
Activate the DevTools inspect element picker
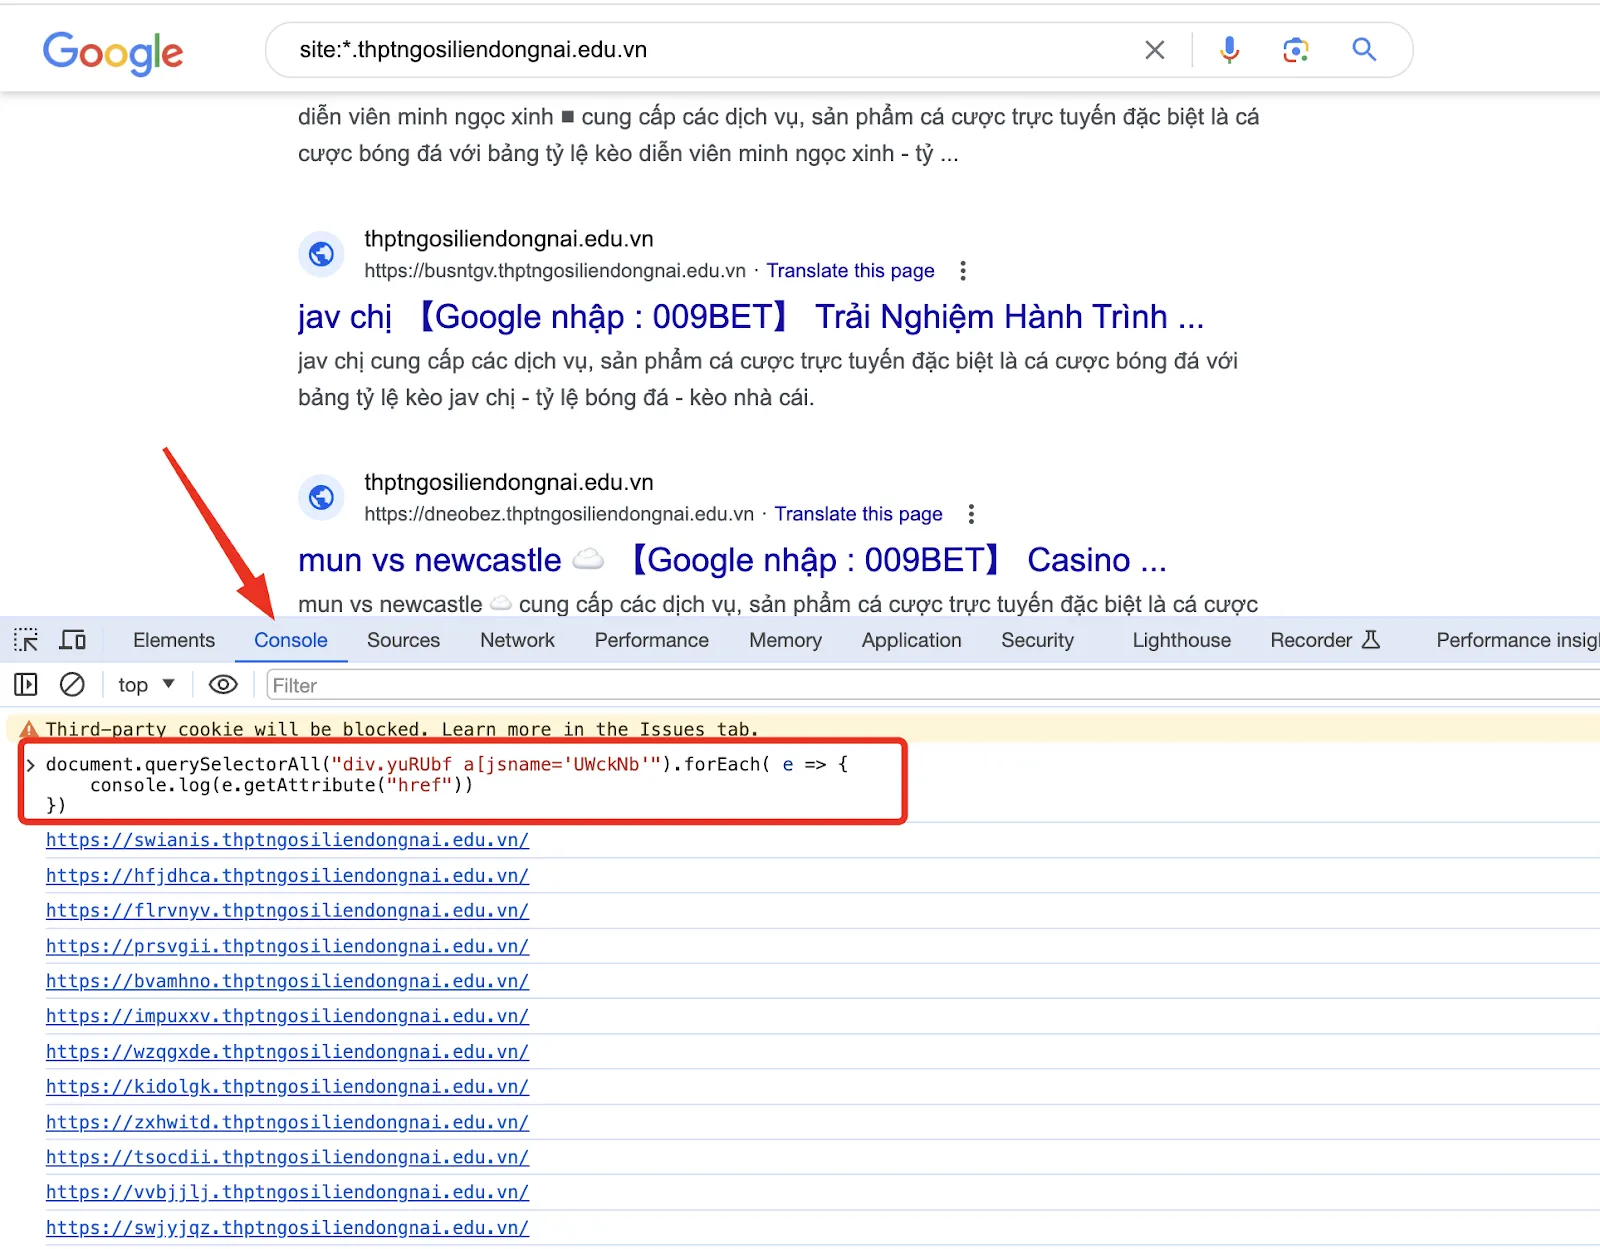point(26,640)
